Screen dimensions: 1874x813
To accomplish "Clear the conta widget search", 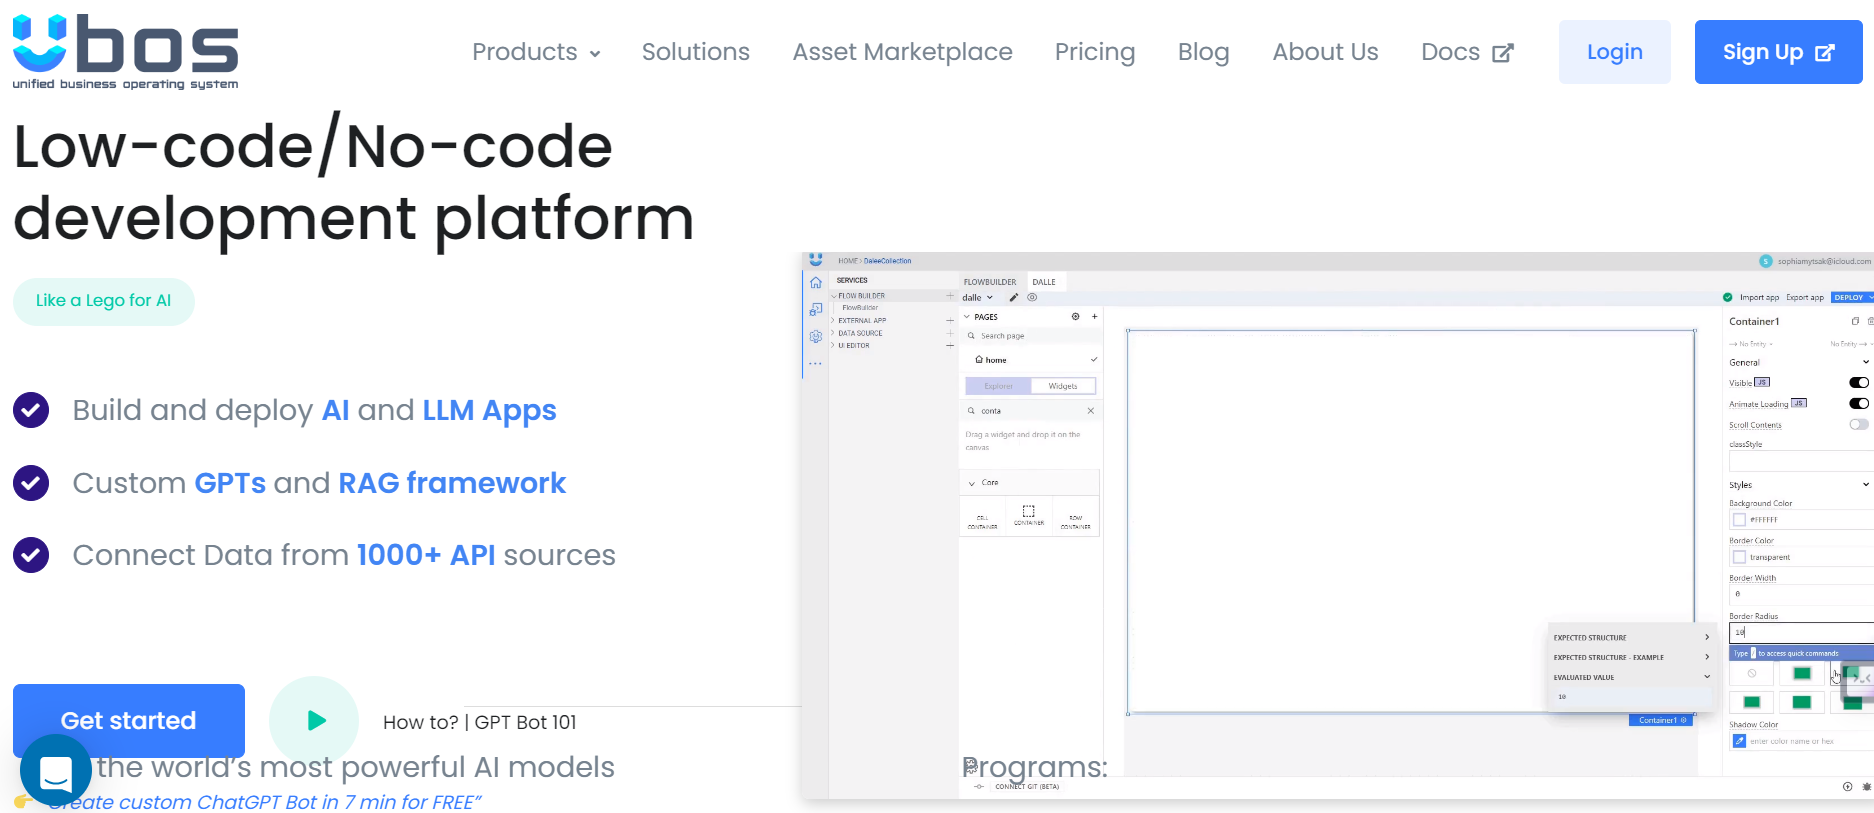I will point(1091,411).
